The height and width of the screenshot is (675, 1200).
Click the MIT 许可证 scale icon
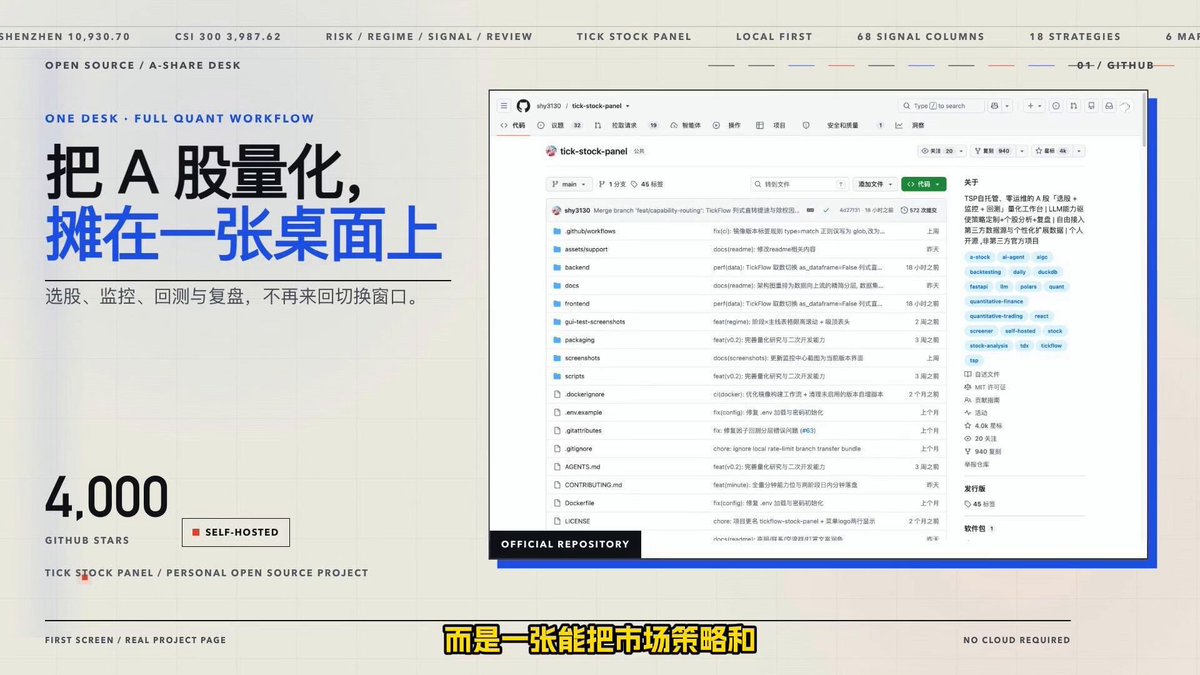[968, 386]
